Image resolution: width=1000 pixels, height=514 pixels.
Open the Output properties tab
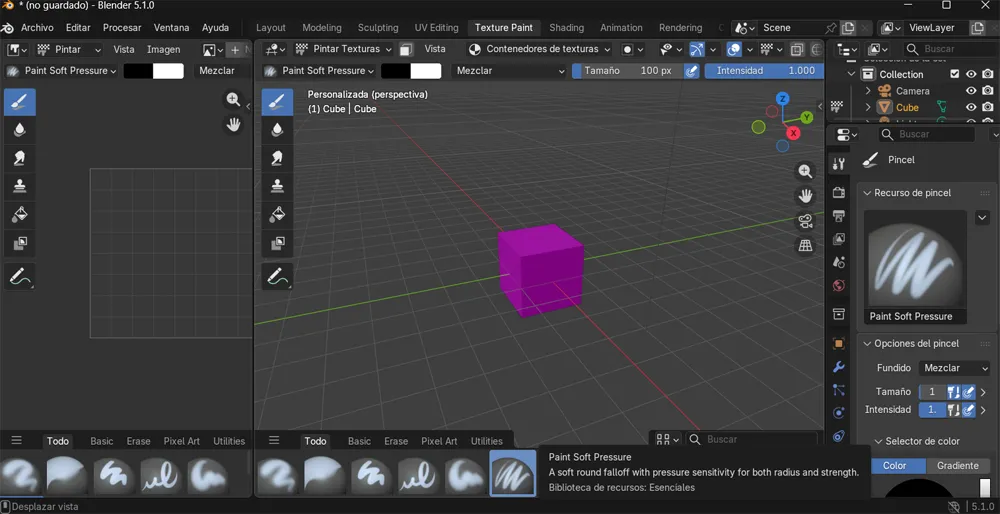point(839,216)
